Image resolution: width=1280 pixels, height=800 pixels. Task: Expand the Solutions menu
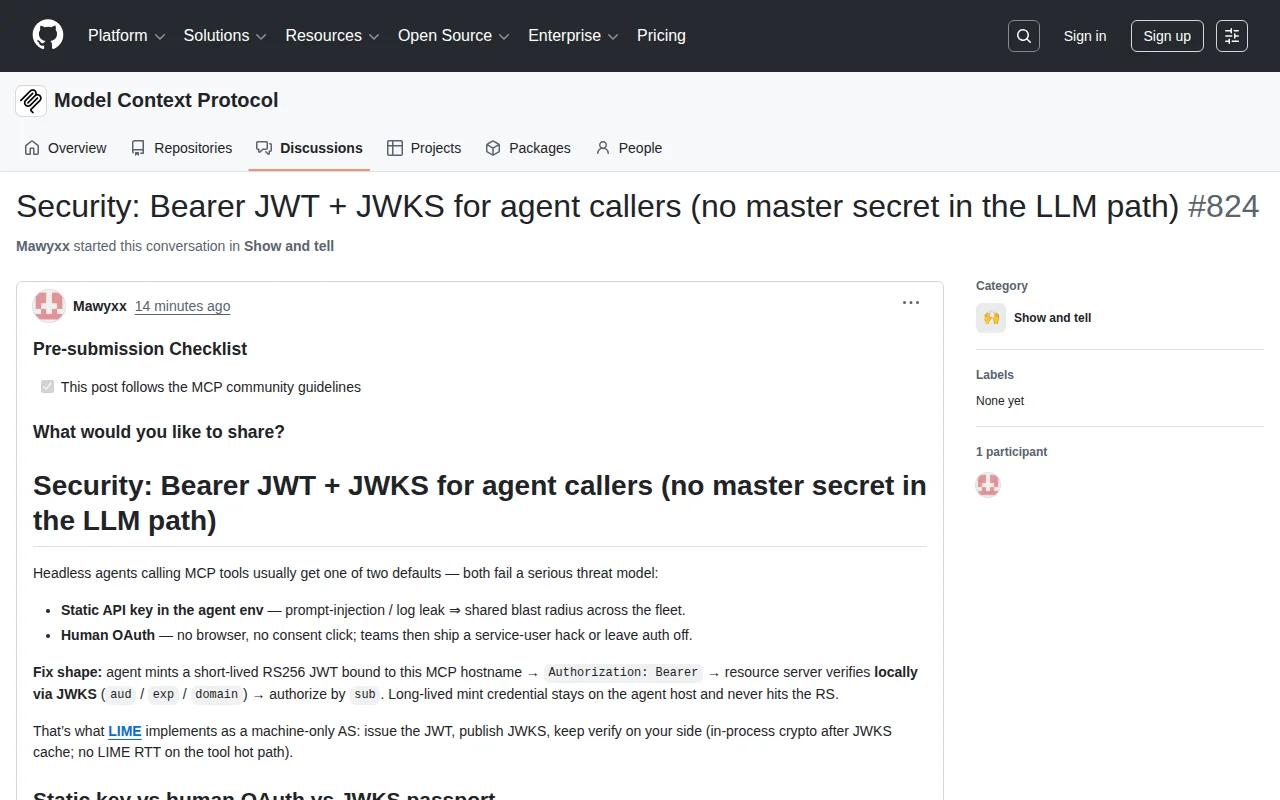click(225, 36)
